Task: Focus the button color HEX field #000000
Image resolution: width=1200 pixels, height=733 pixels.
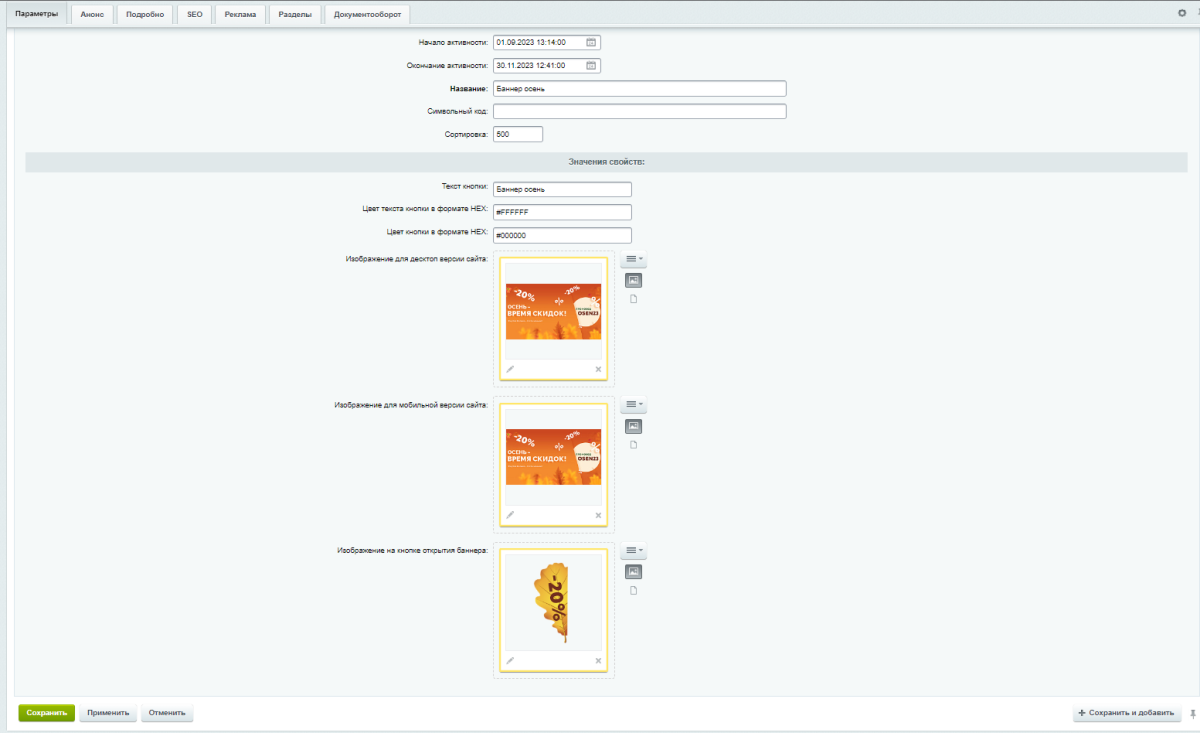Action: (562, 235)
